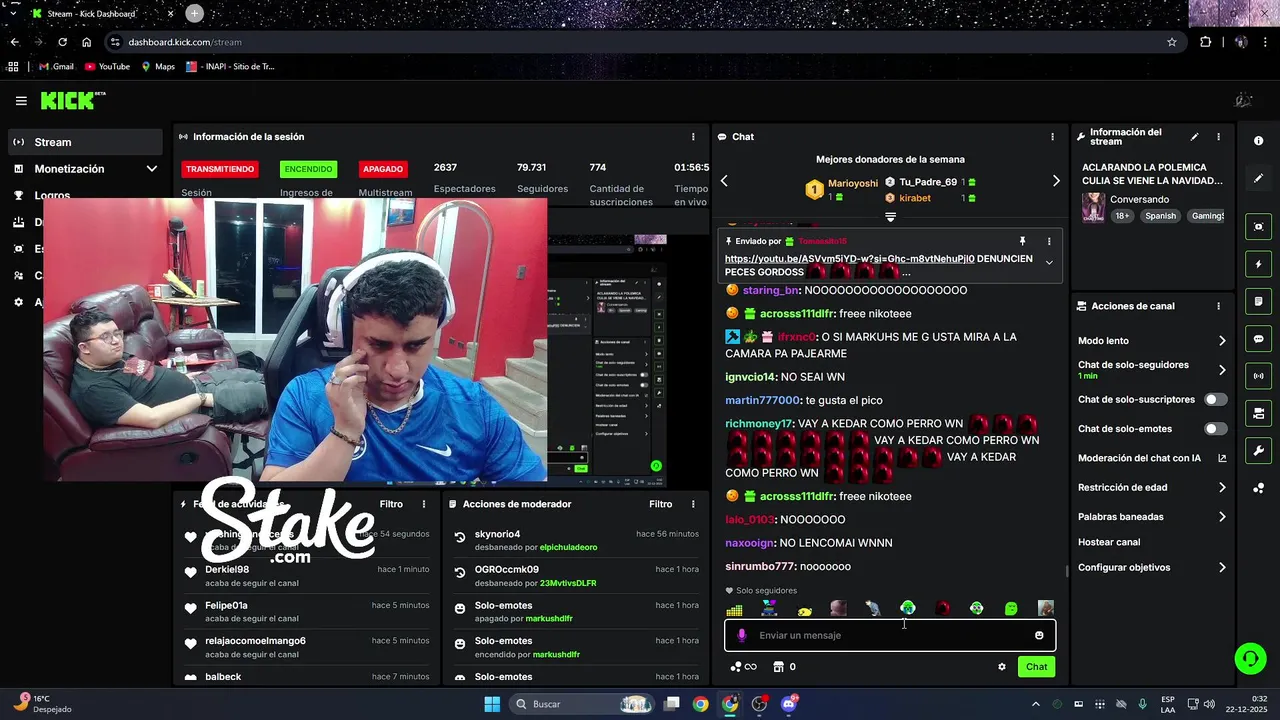Open YouTube bookmark
This screenshot has width=1280, height=720.
[x=107, y=67]
